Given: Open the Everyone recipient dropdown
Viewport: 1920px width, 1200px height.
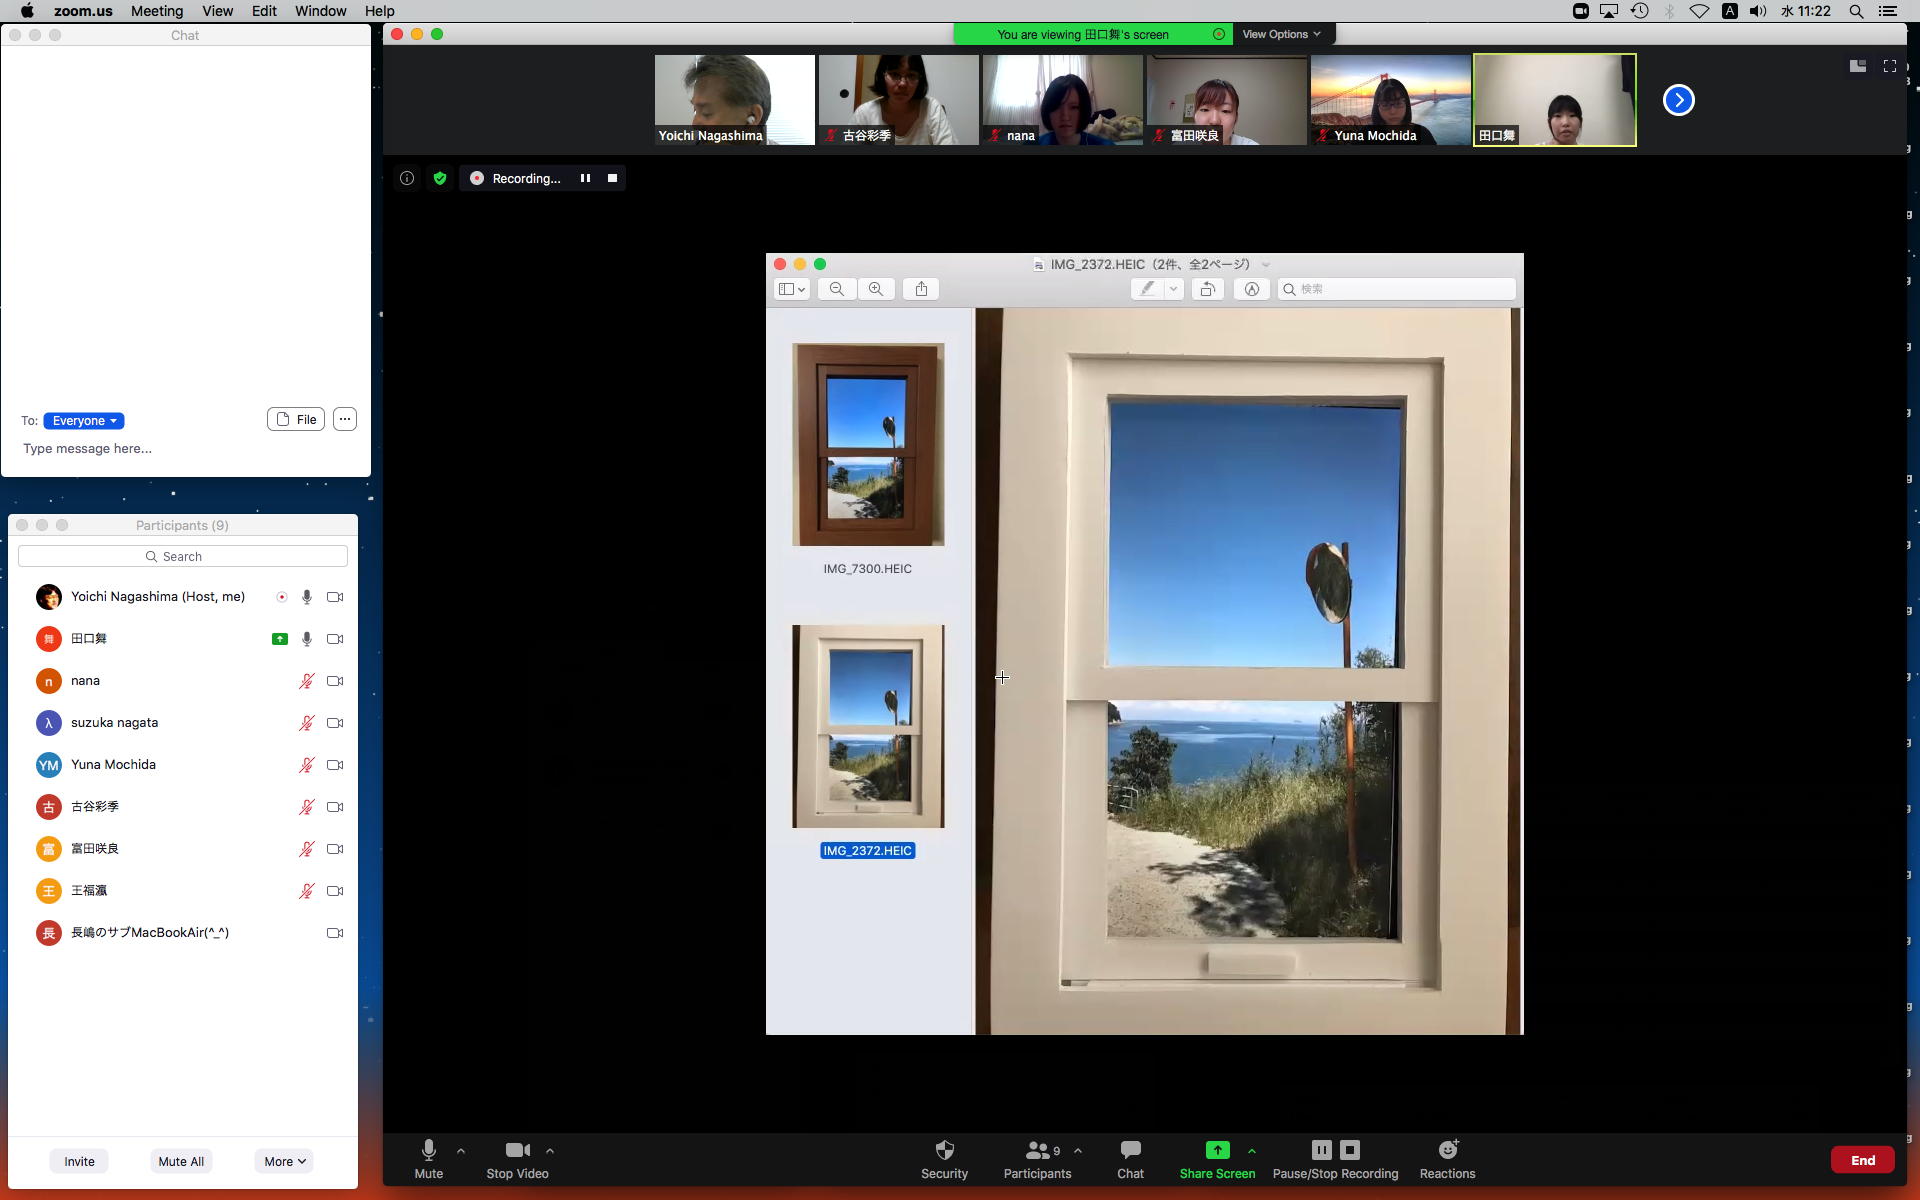Looking at the screenshot, I should point(84,421).
